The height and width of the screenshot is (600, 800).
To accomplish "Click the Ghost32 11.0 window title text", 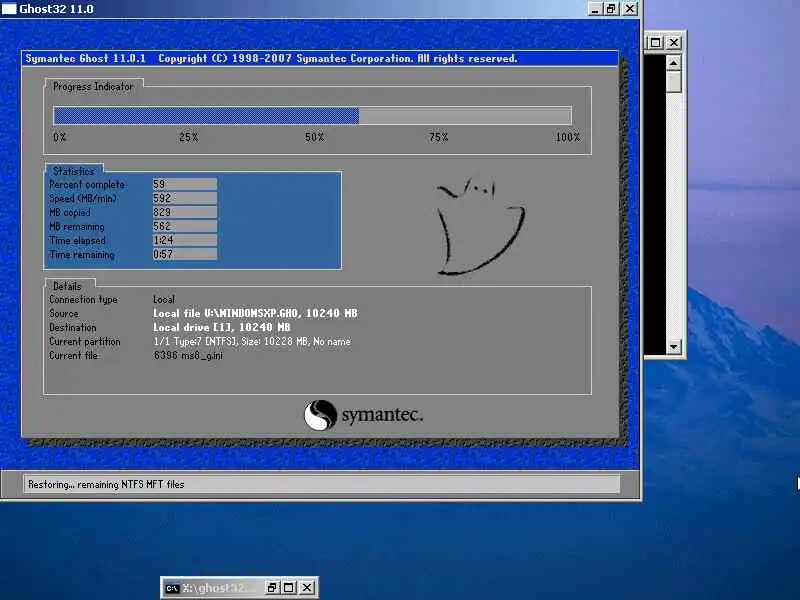I will tap(56, 9).
